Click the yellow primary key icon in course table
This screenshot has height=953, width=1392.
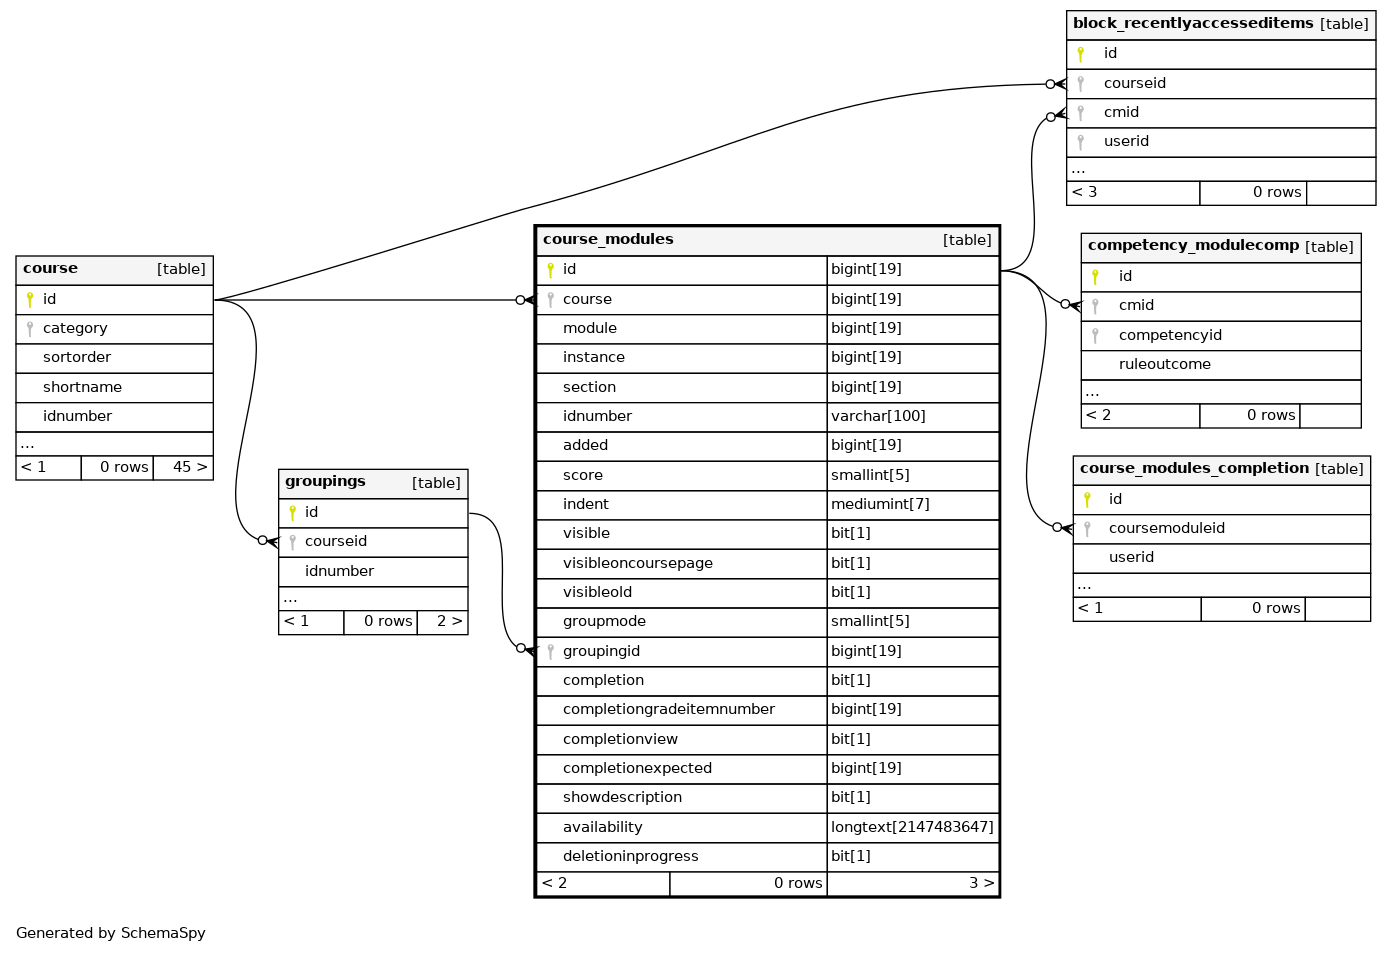pyautogui.click(x=30, y=299)
